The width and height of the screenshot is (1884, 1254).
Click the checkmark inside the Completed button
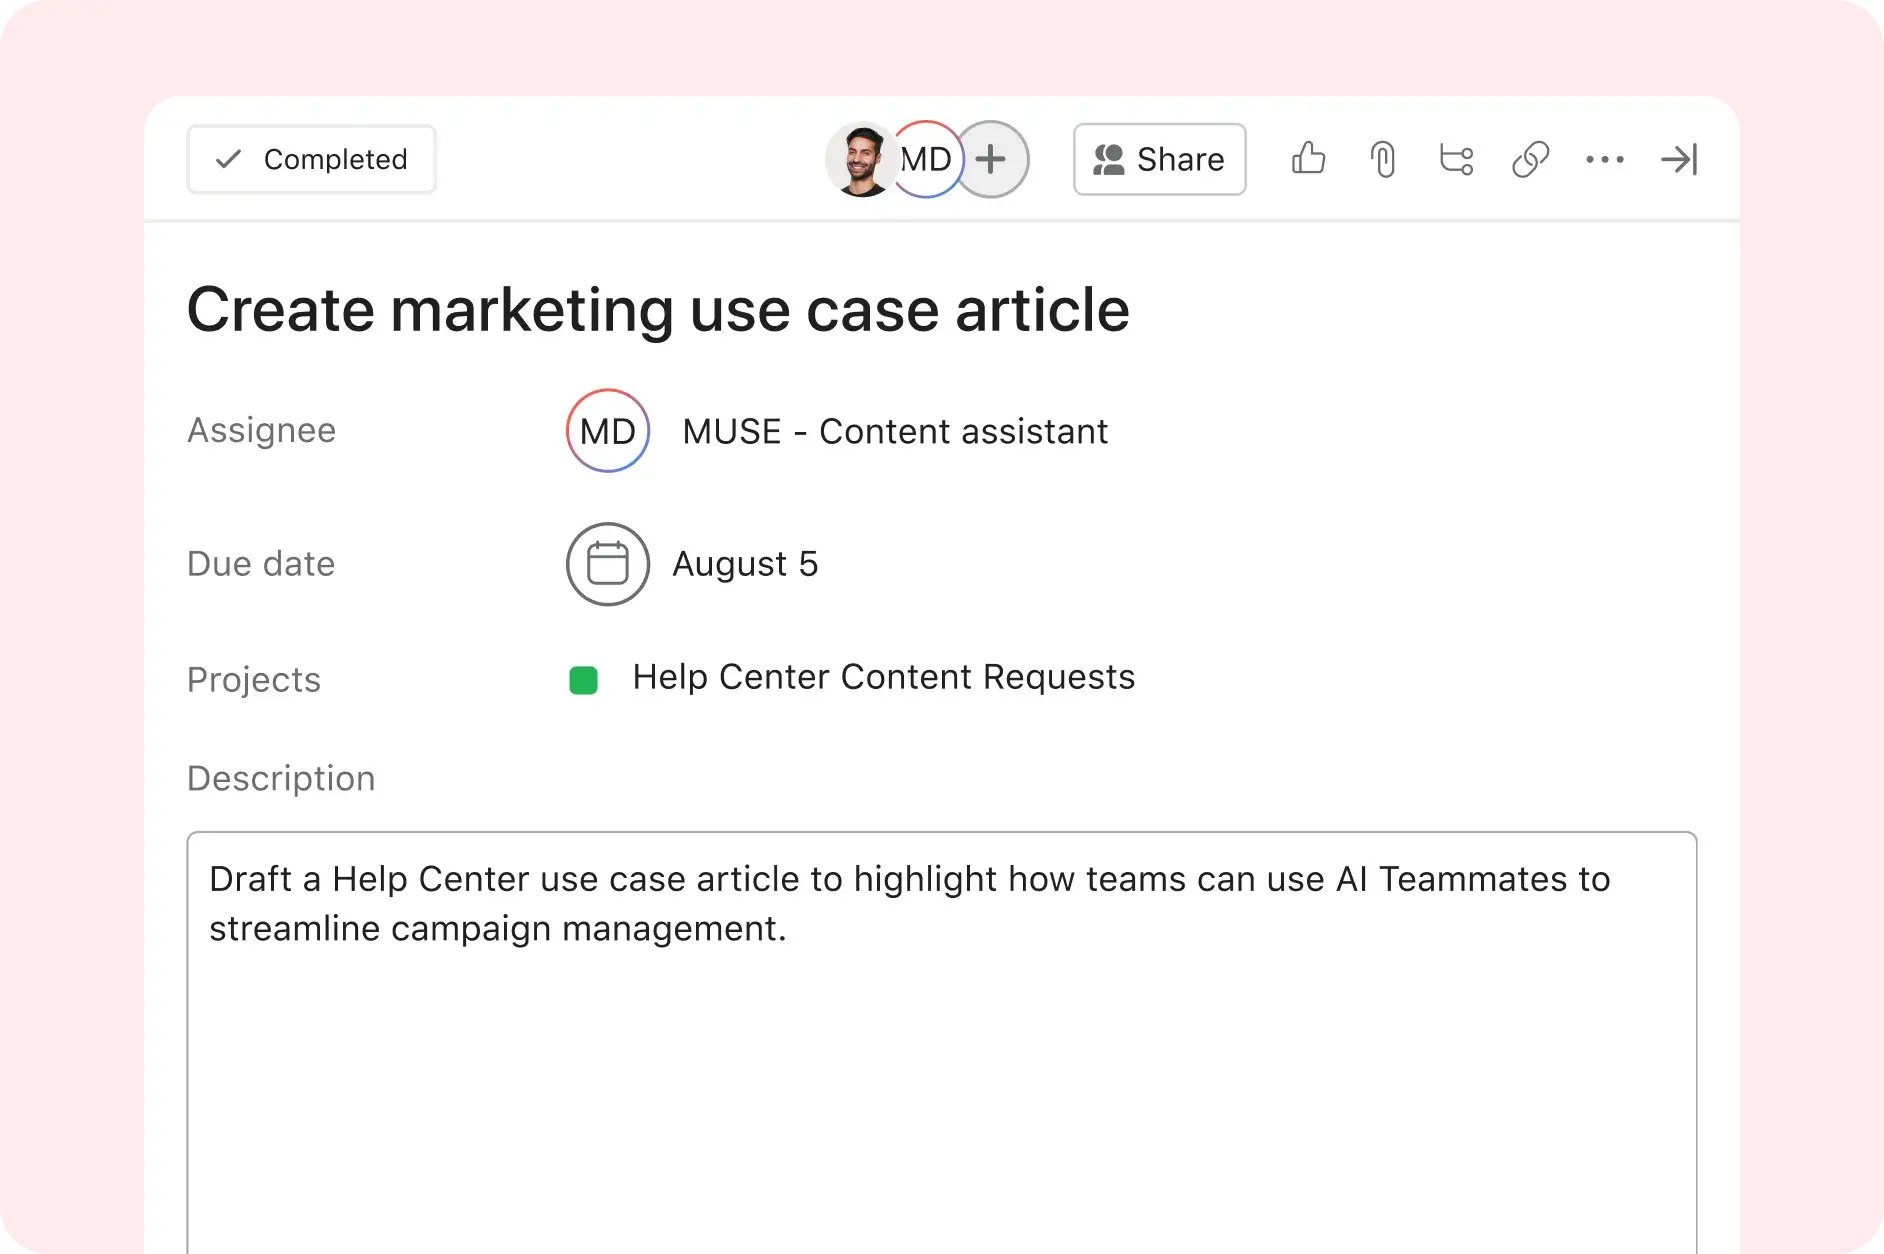pyautogui.click(x=228, y=158)
